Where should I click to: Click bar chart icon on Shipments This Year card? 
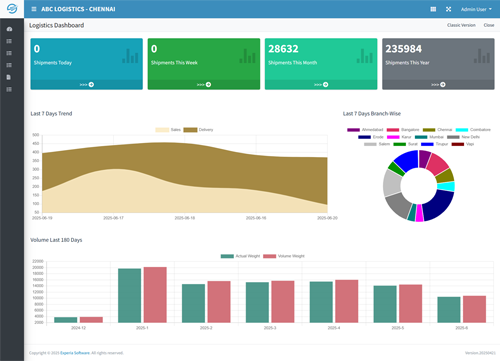point(482,56)
